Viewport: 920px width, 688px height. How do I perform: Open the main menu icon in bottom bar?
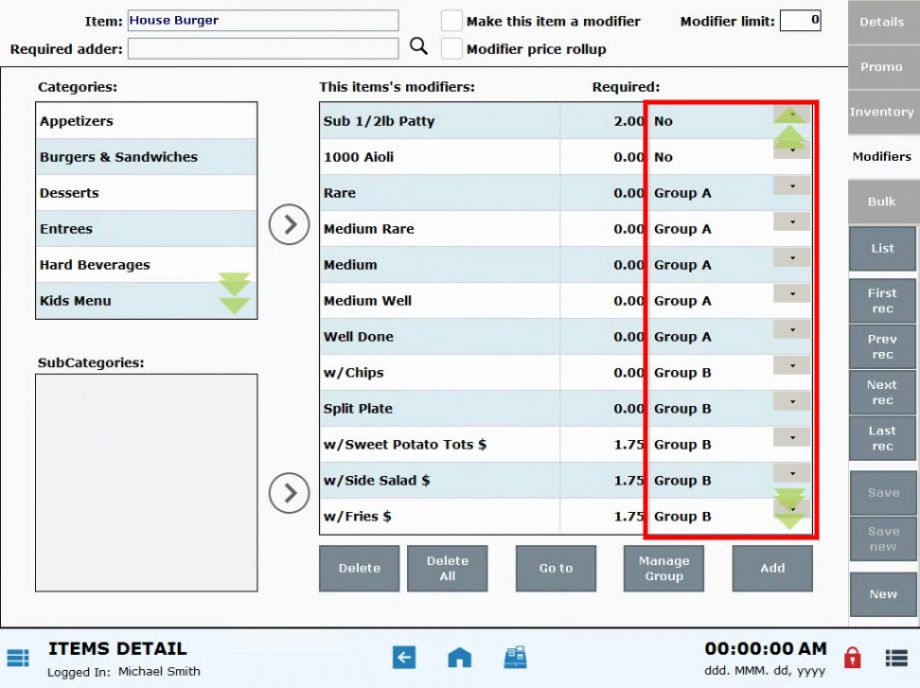pyautogui.click(x=18, y=658)
